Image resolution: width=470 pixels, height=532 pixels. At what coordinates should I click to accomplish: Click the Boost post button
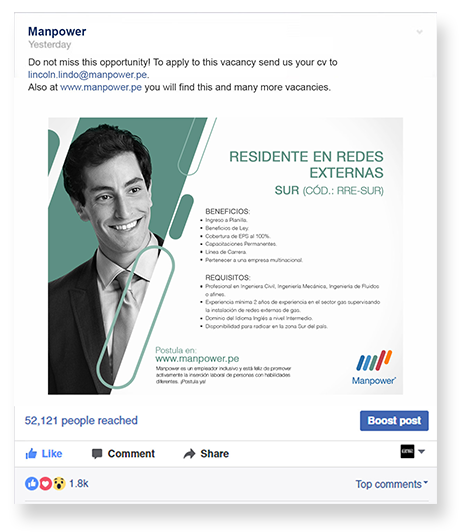pos(394,421)
